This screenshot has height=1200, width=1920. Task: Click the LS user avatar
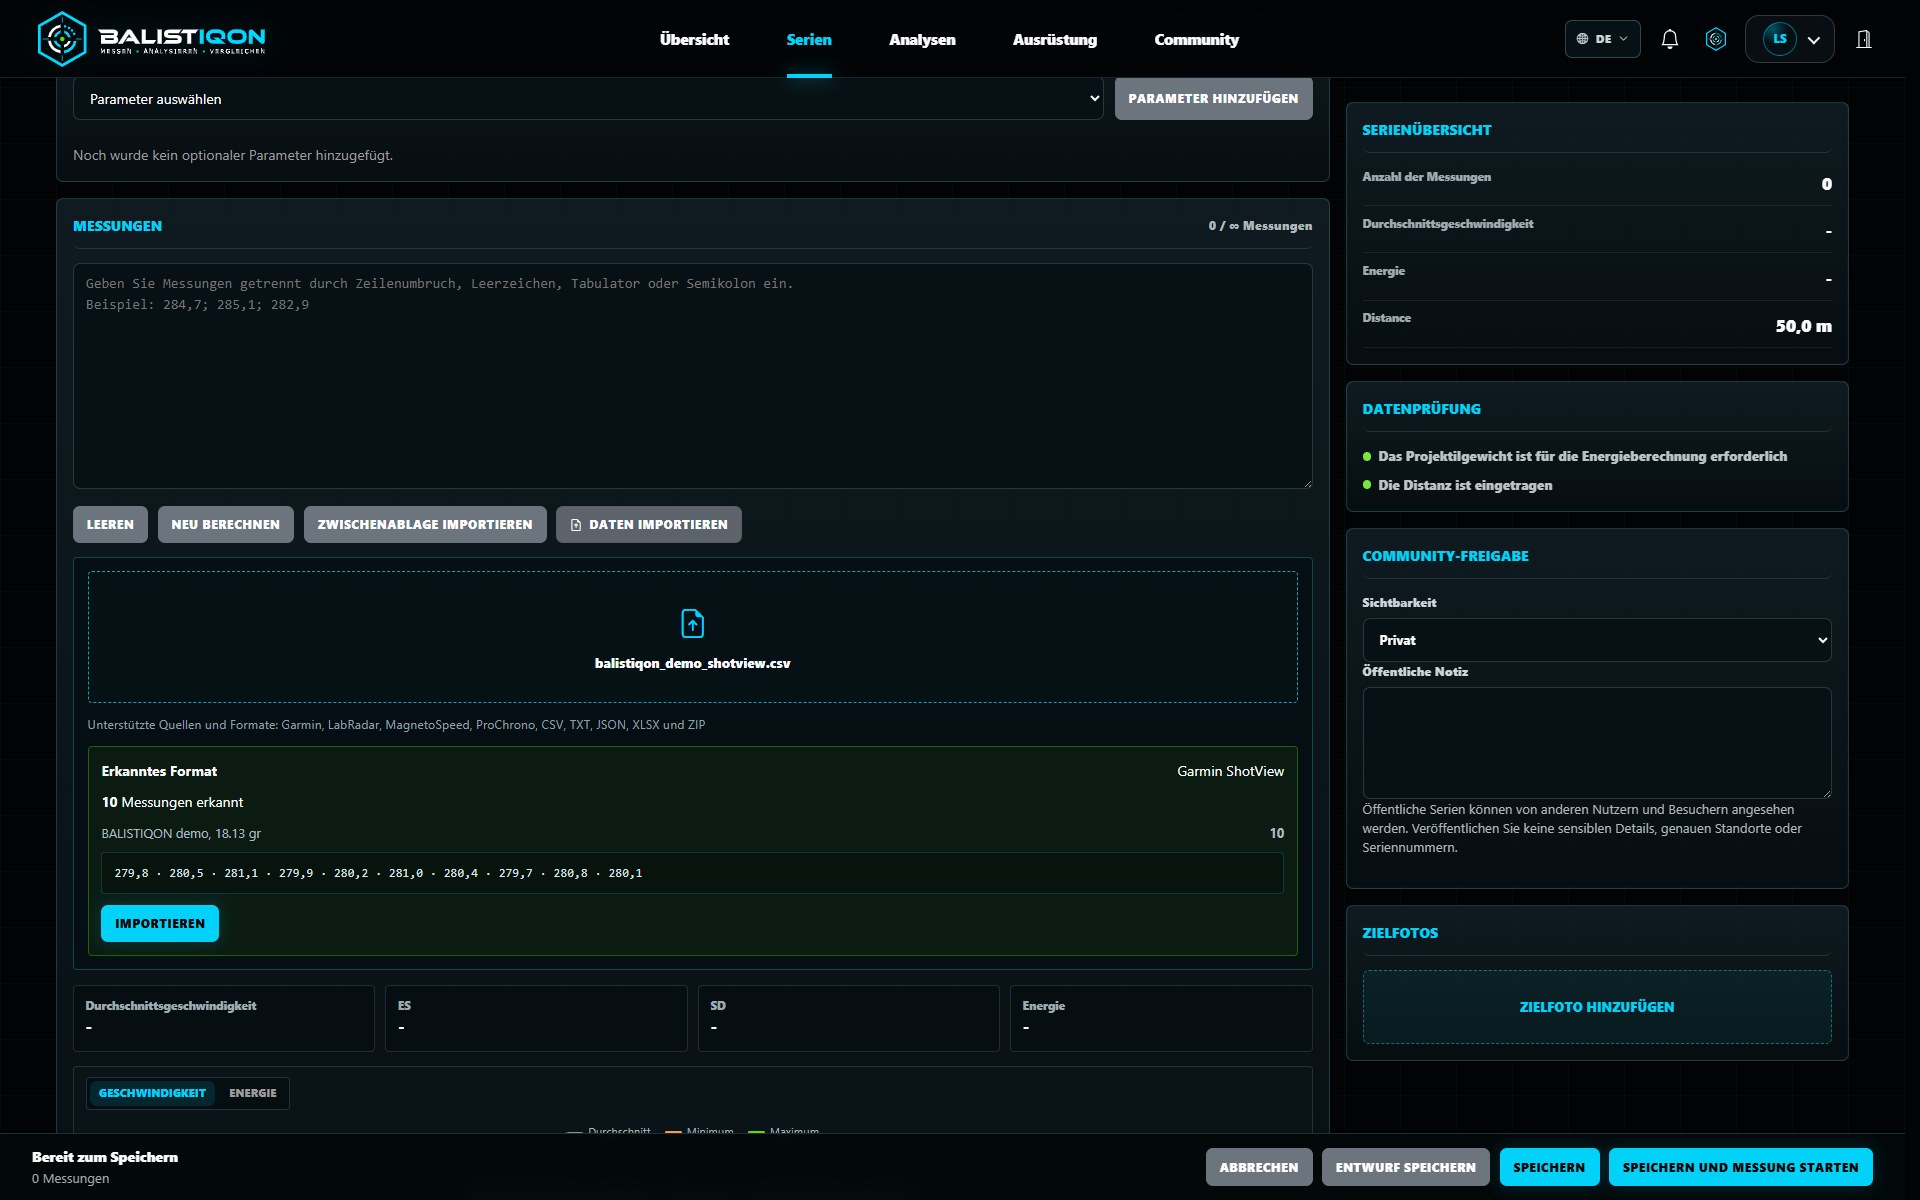[1779, 39]
